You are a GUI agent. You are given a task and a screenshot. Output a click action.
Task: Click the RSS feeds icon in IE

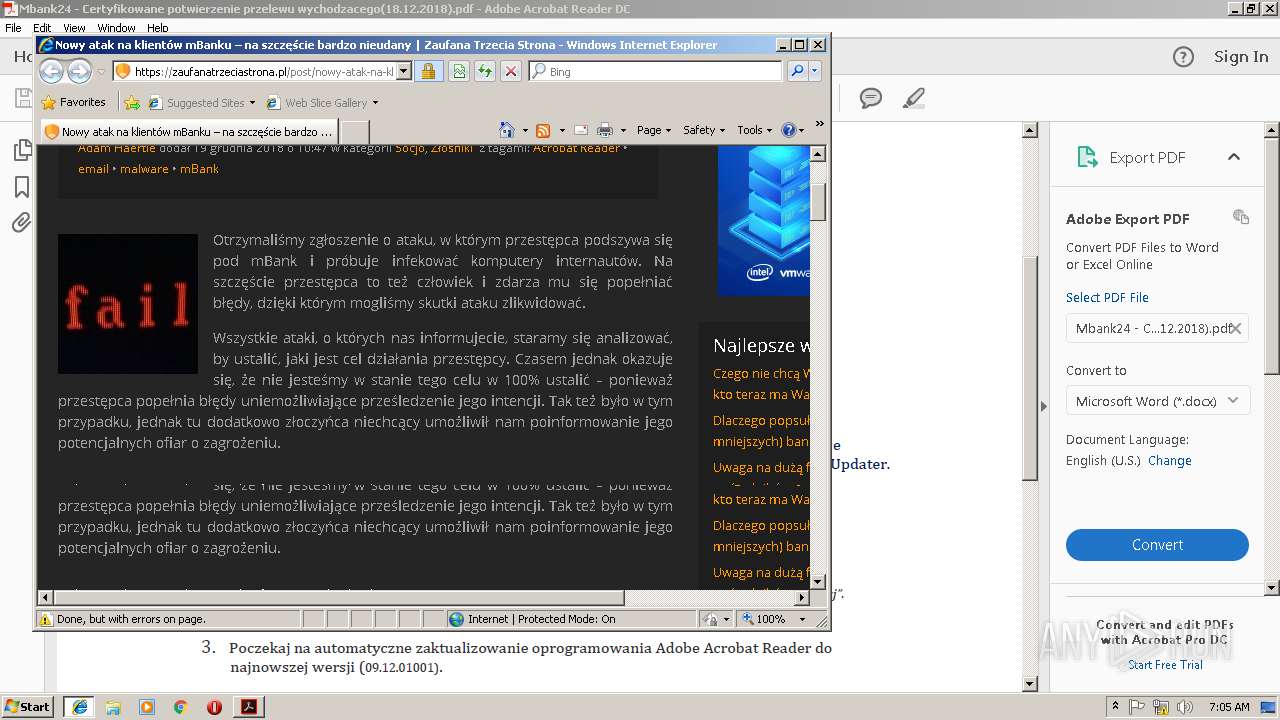click(543, 130)
